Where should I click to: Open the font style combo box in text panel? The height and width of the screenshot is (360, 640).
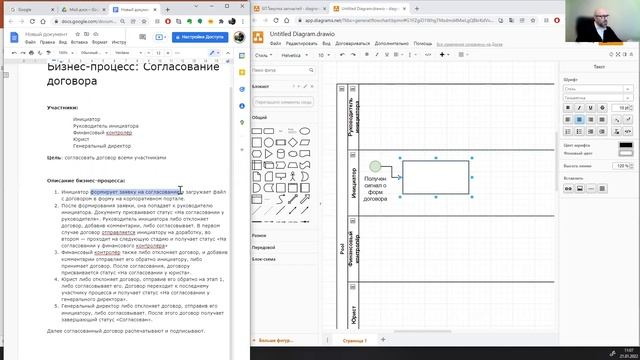click(x=598, y=89)
